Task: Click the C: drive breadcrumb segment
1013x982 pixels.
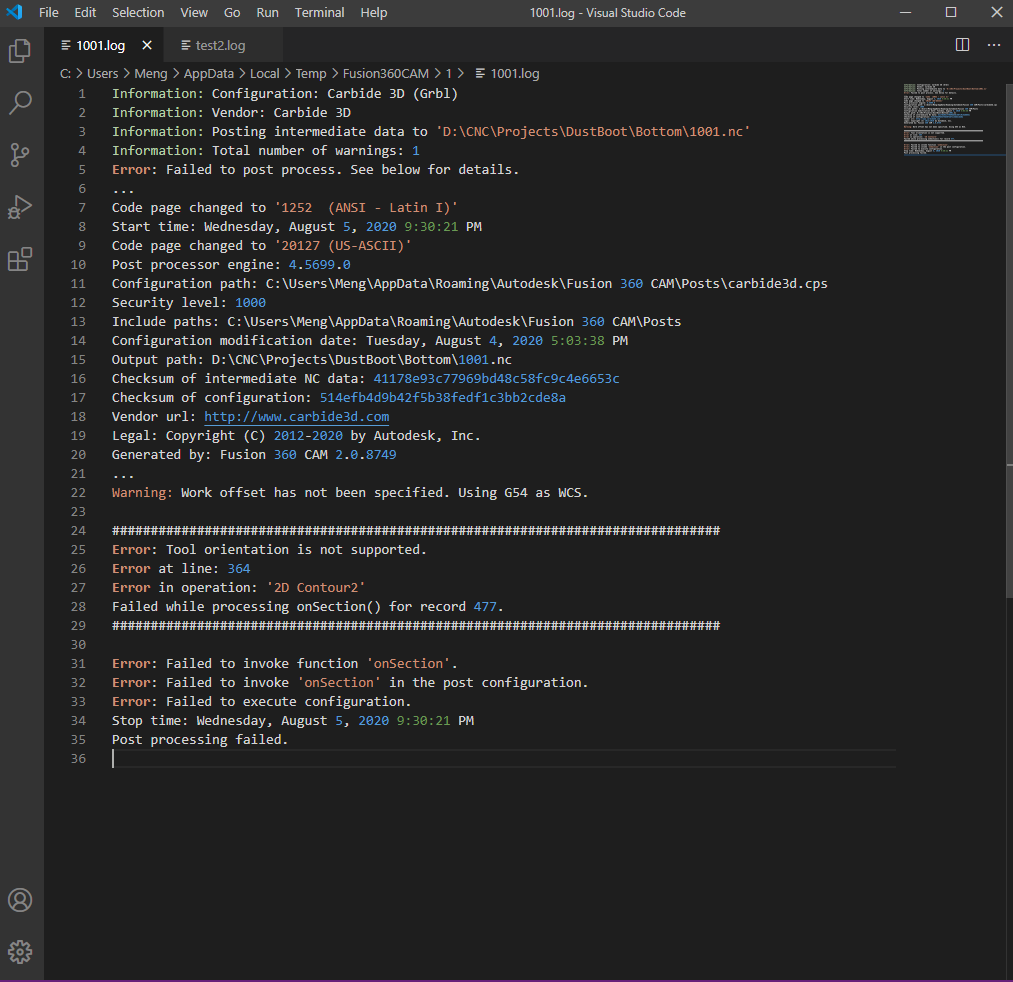Action: pyautogui.click(x=65, y=74)
